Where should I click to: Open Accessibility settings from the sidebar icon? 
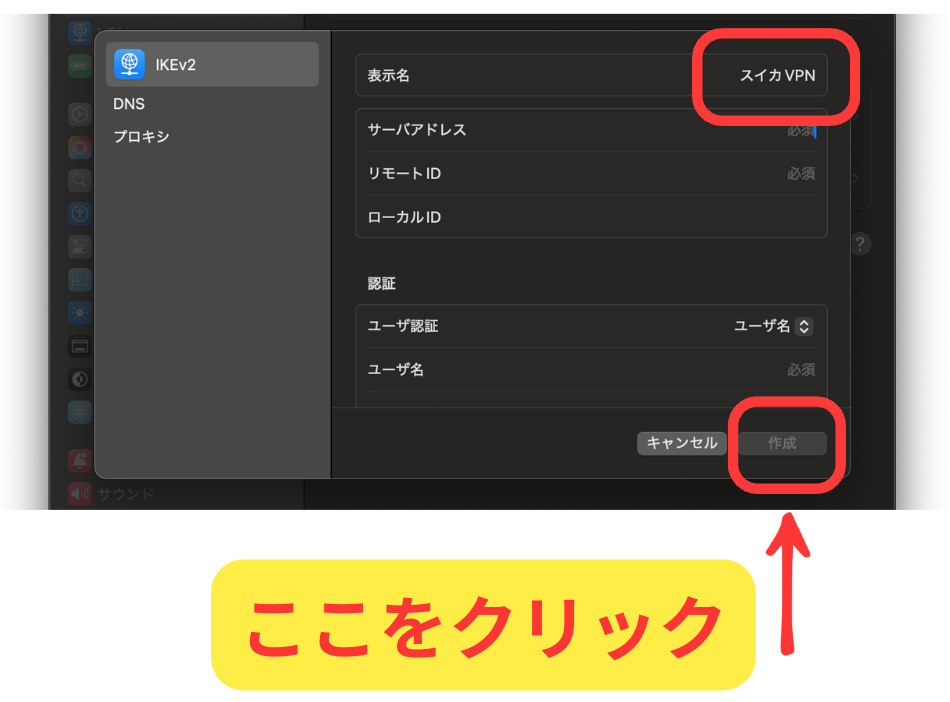click(x=80, y=214)
